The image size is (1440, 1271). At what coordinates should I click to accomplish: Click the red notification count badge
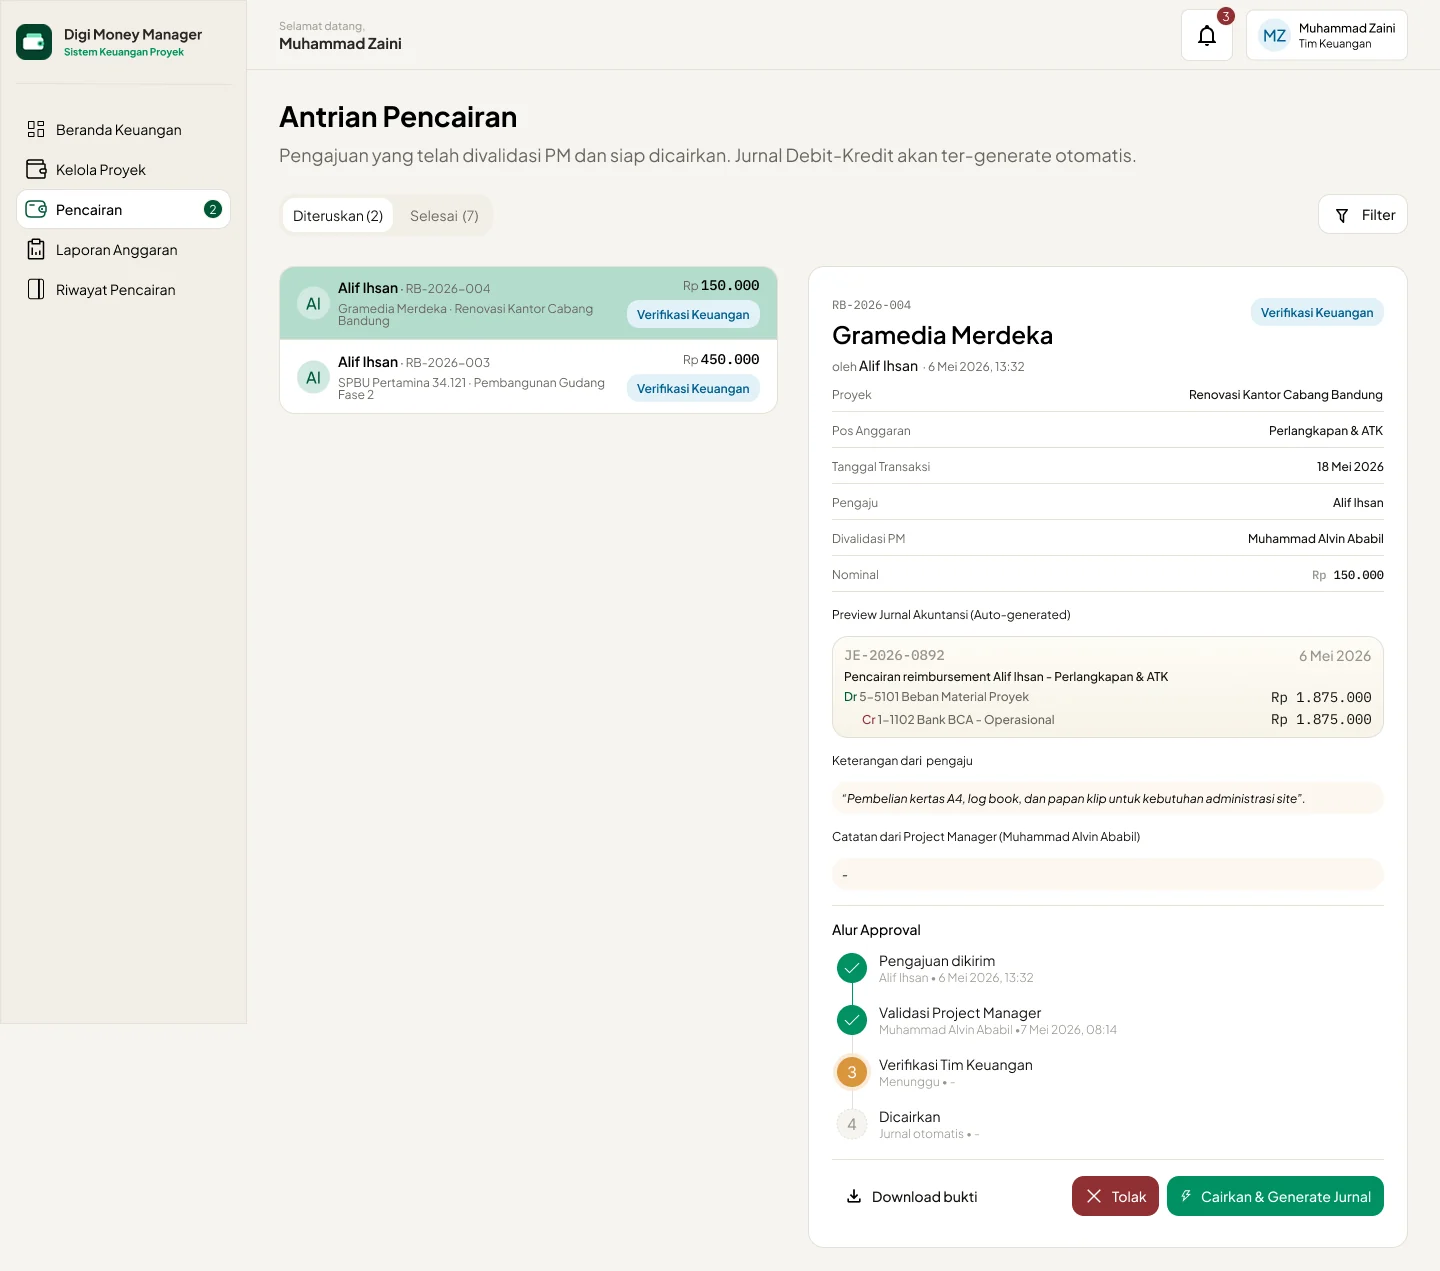click(1225, 16)
